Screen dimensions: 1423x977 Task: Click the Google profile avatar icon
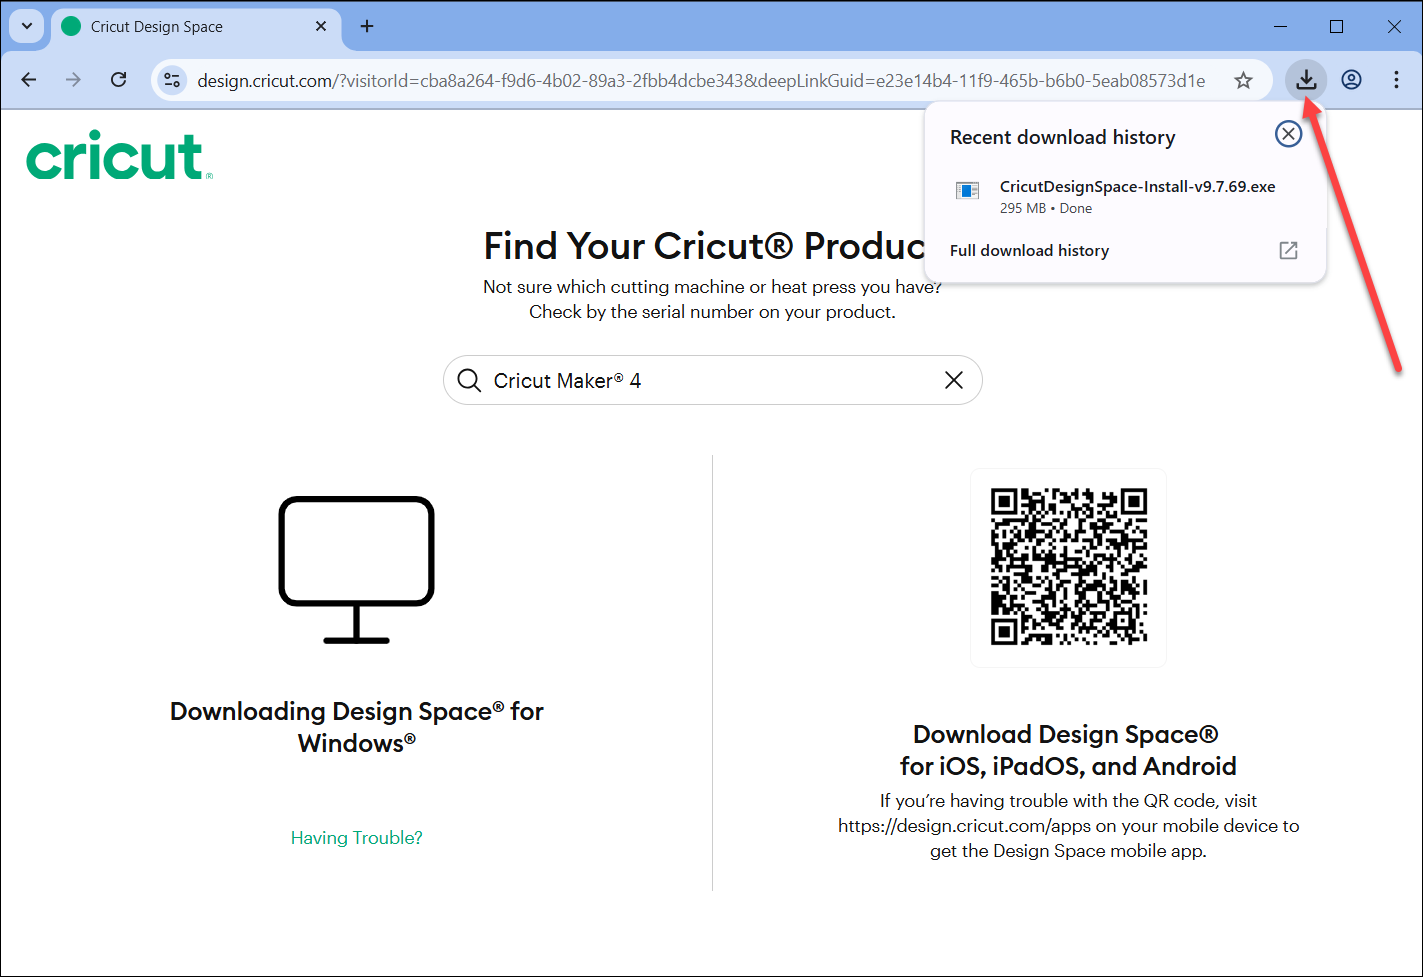coord(1351,80)
